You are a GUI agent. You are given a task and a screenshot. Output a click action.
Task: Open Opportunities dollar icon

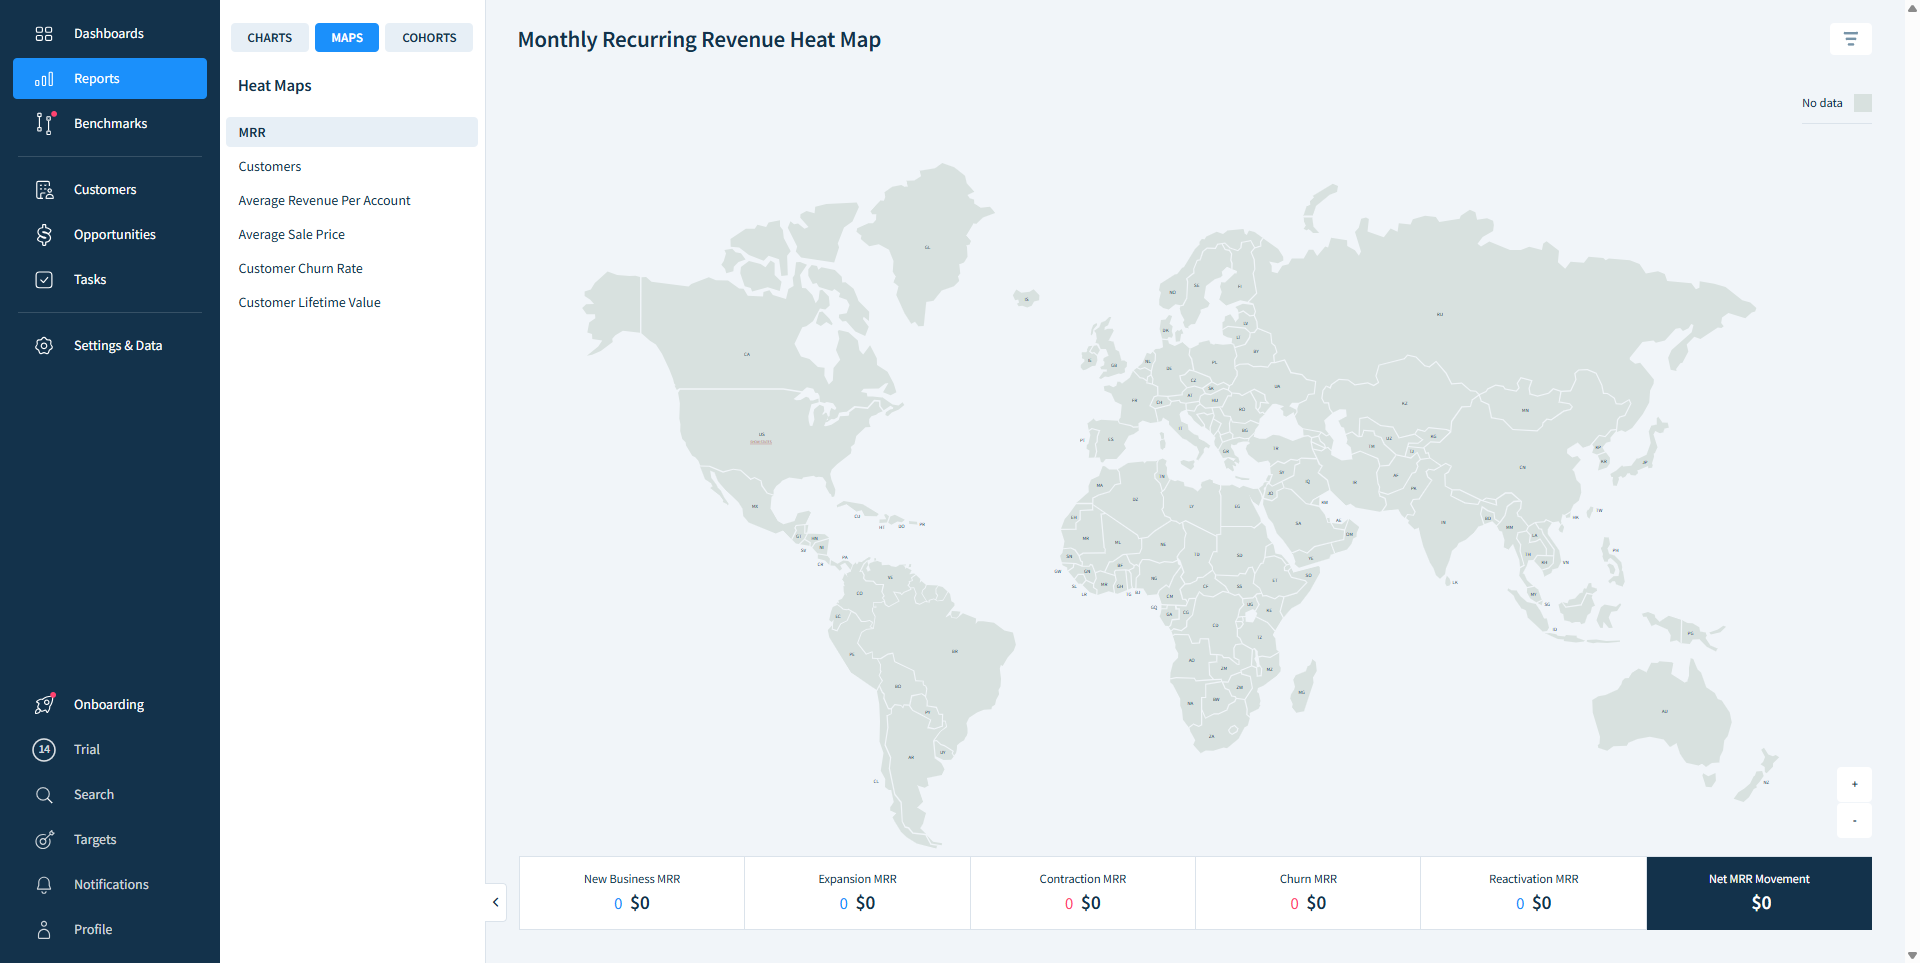click(44, 235)
